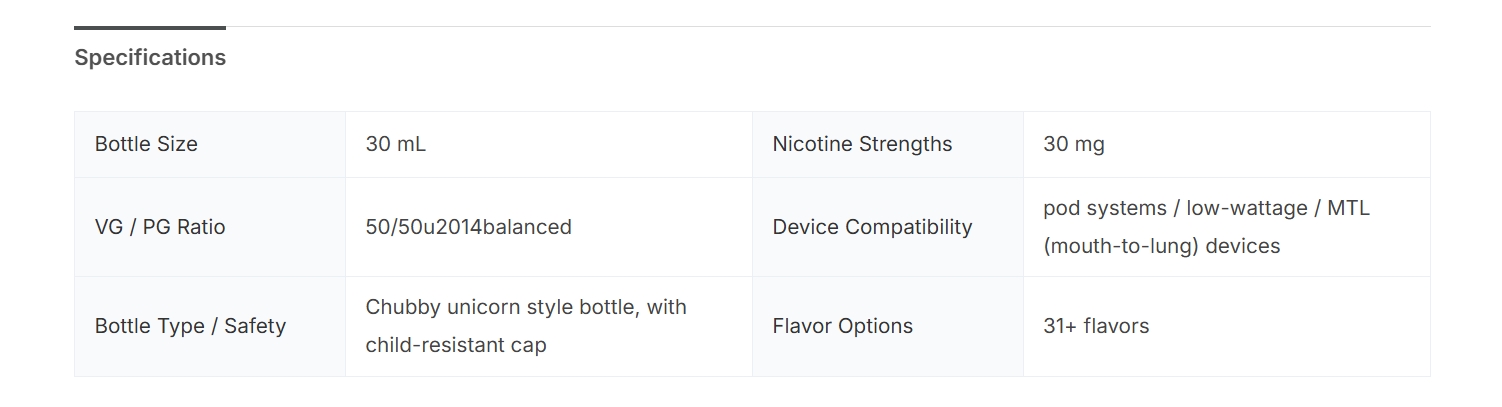The height and width of the screenshot is (407, 1502).
Task: Select the VG / PG Ratio label
Action: pos(160,227)
